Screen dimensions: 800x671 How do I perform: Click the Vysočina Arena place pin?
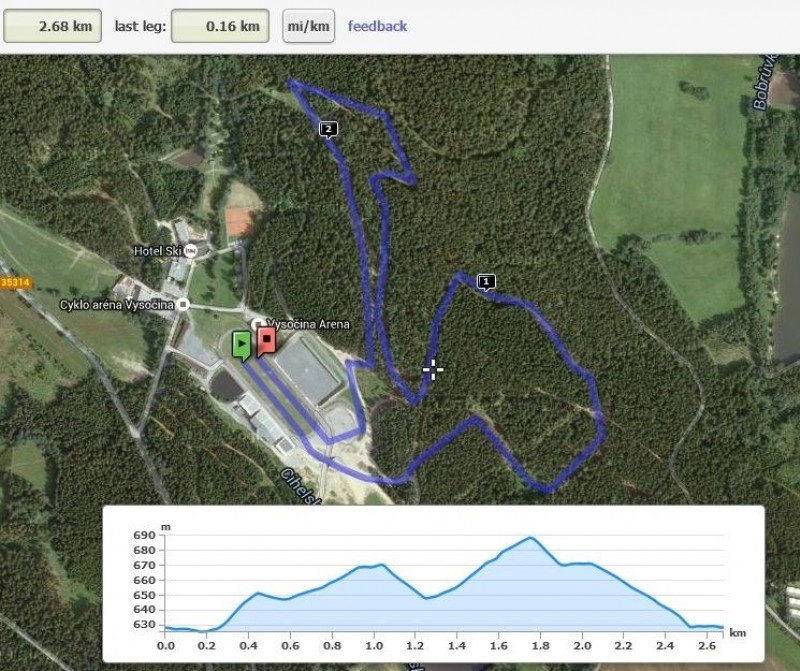(258, 324)
